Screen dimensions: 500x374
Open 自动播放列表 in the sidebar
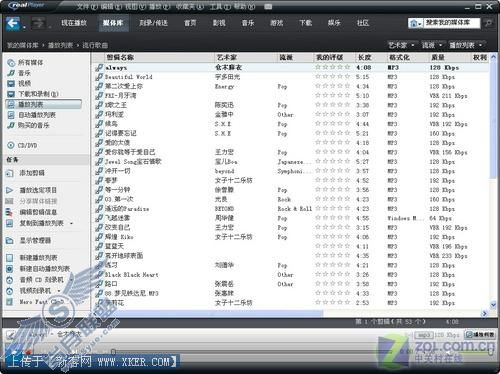(32, 115)
